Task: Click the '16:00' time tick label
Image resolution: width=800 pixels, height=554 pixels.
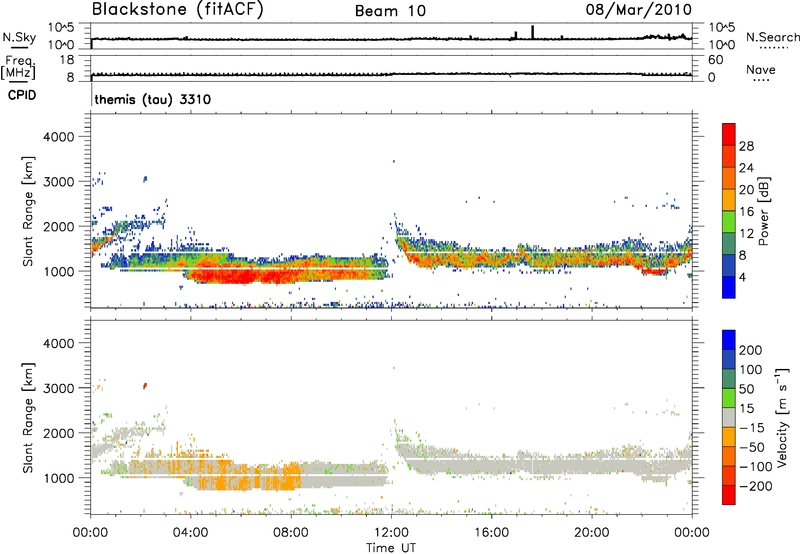Action: [491, 533]
